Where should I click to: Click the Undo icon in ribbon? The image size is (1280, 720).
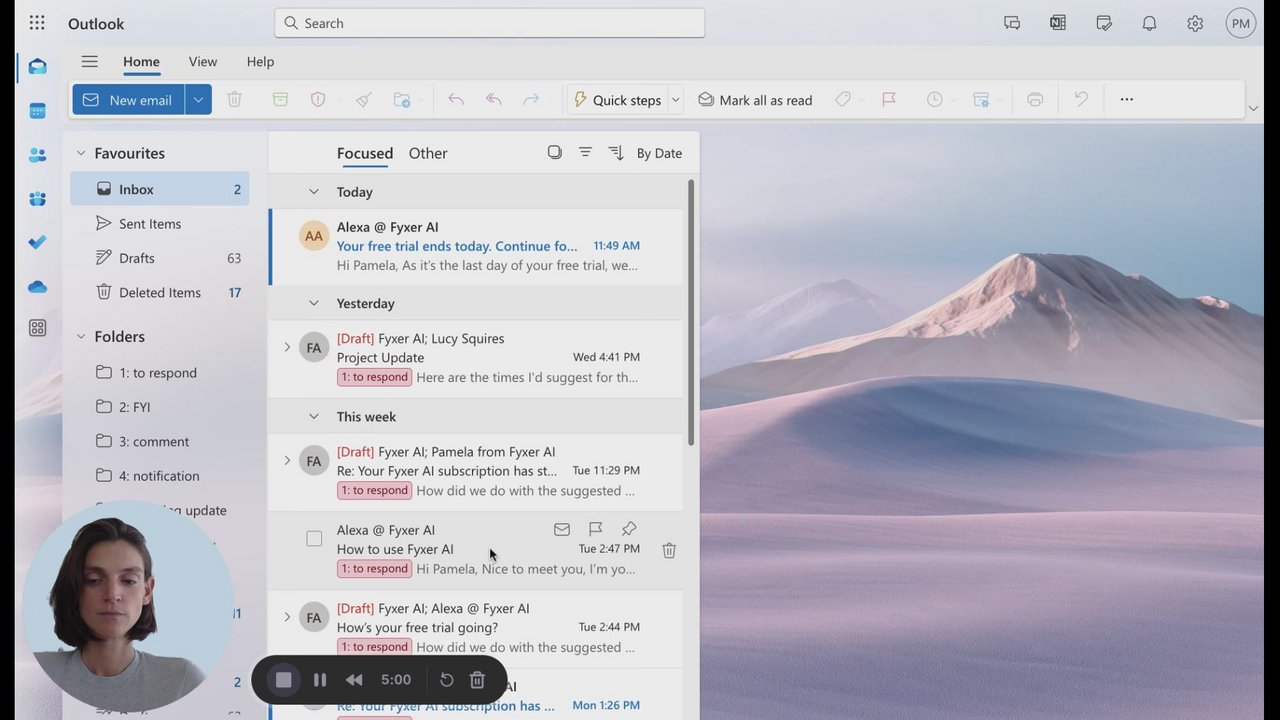coord(1081,100)
